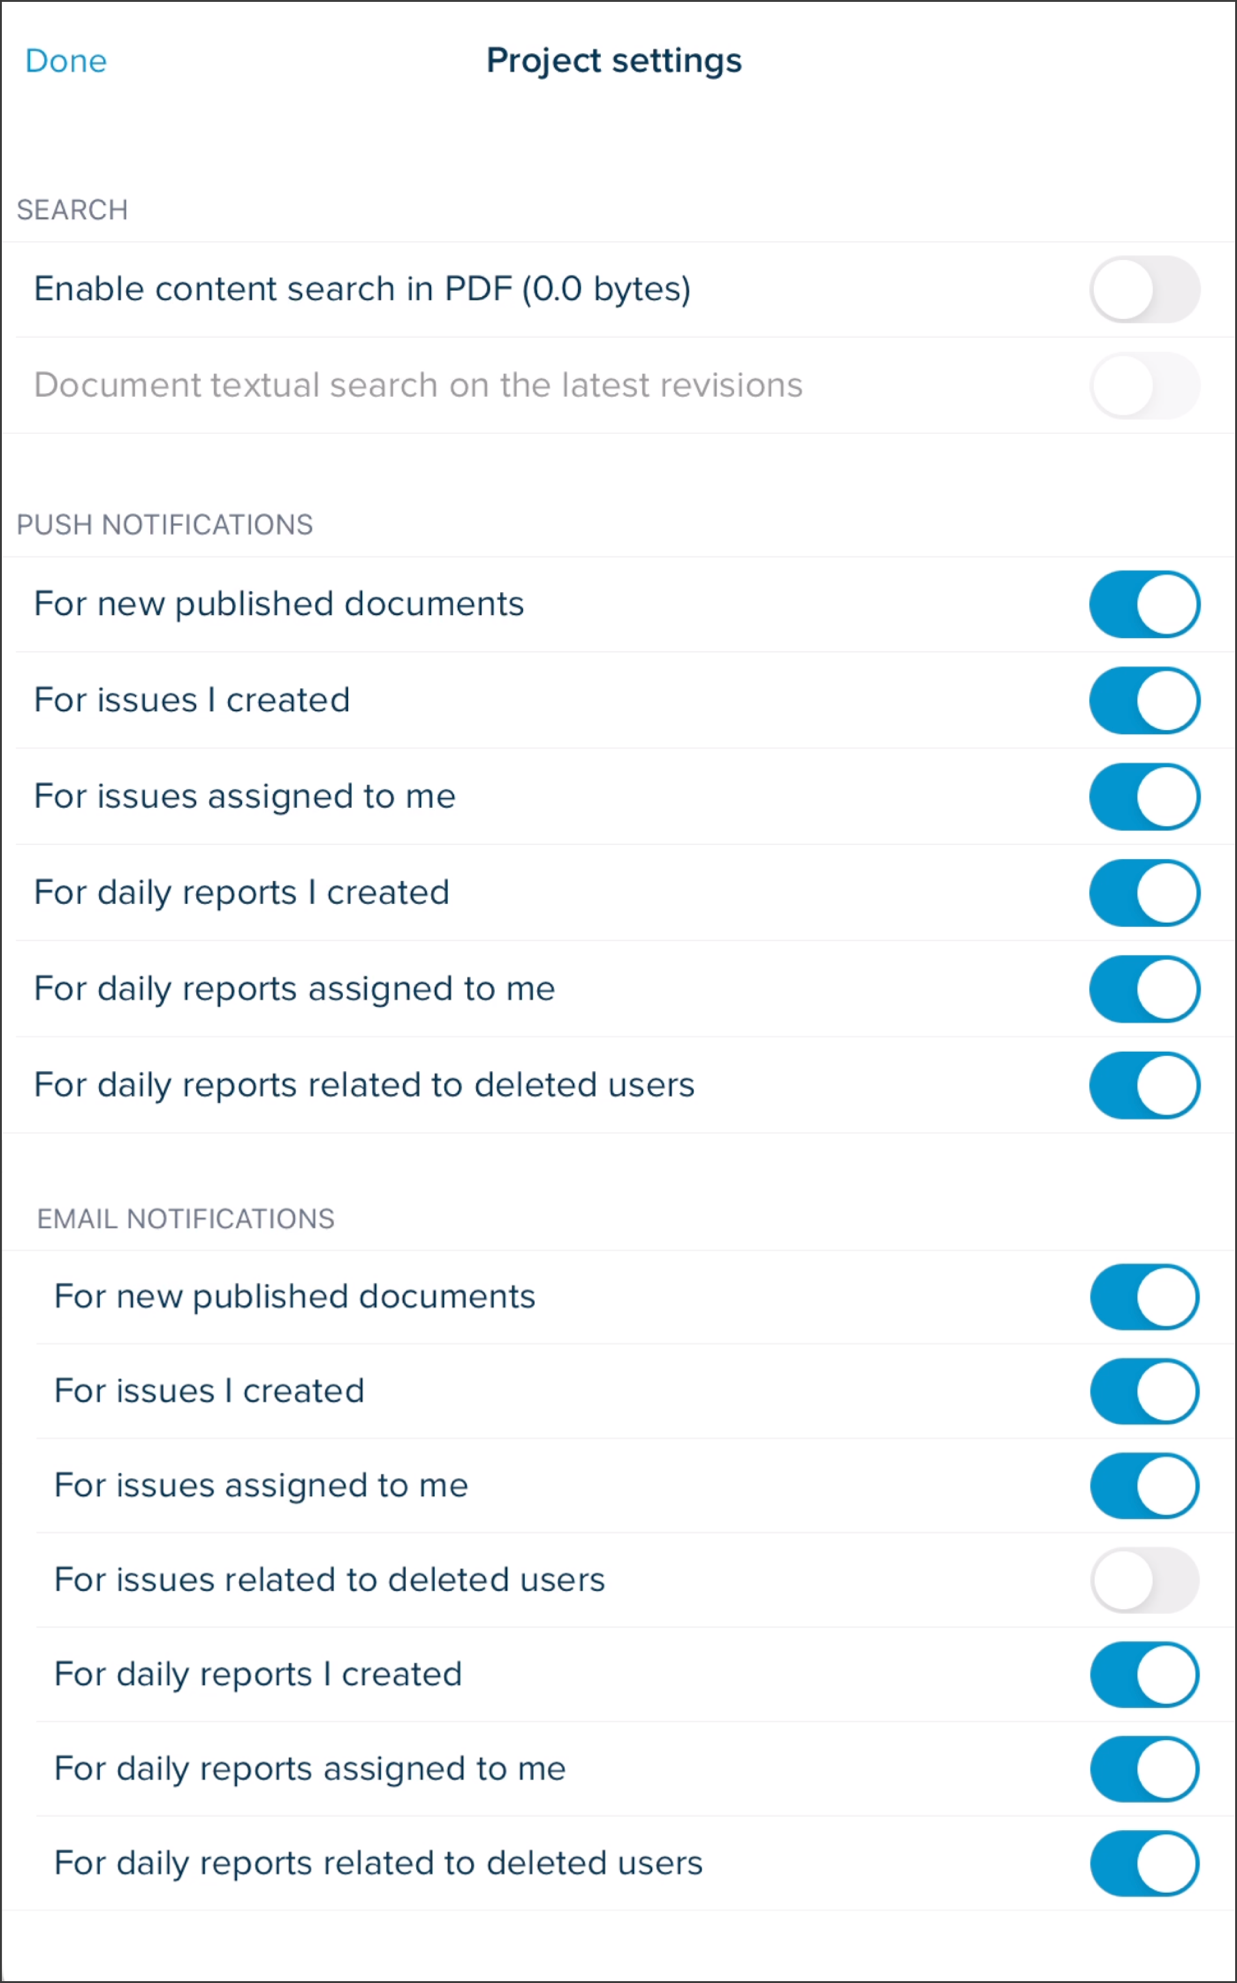Tap the Push Notifications section header
The width and height of the screenshot is (1237, 1983).
pos(165,525)
